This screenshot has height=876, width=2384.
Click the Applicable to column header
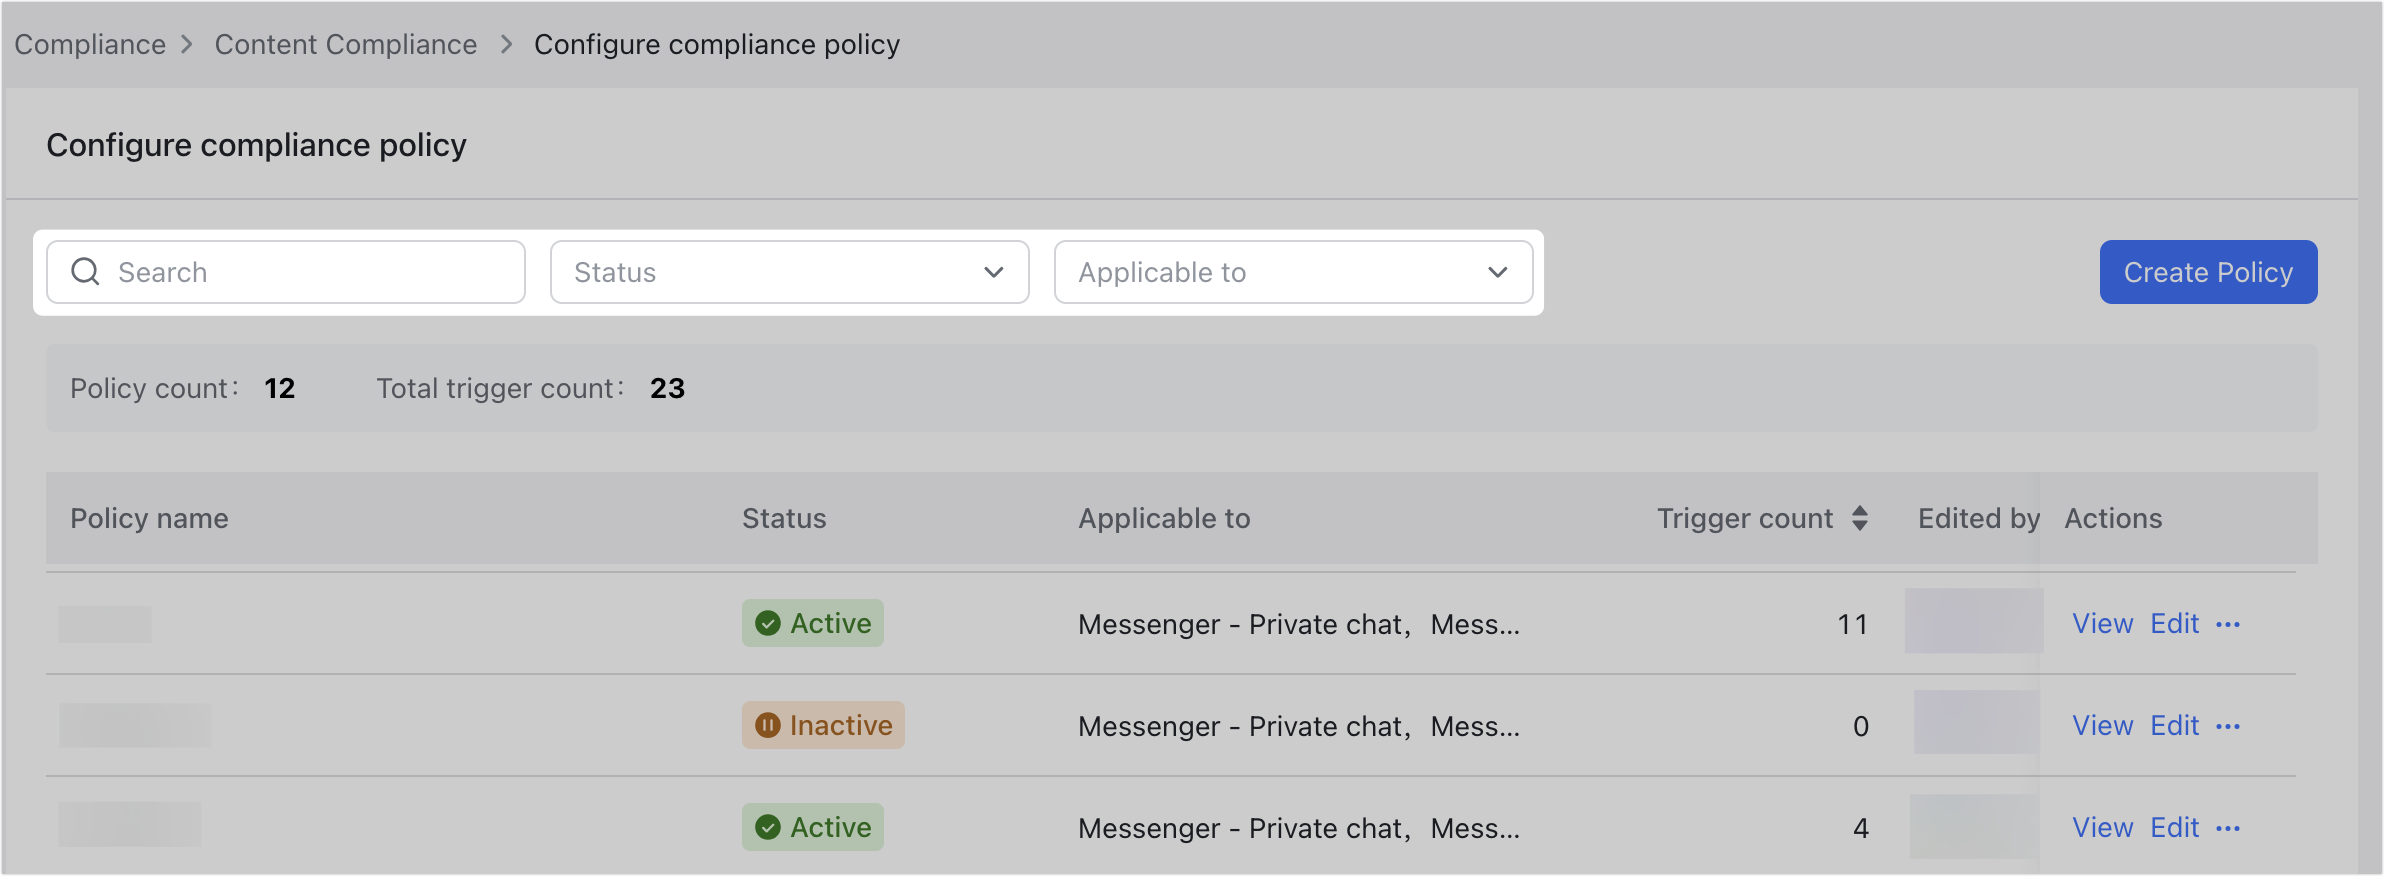click(1164, 518)
